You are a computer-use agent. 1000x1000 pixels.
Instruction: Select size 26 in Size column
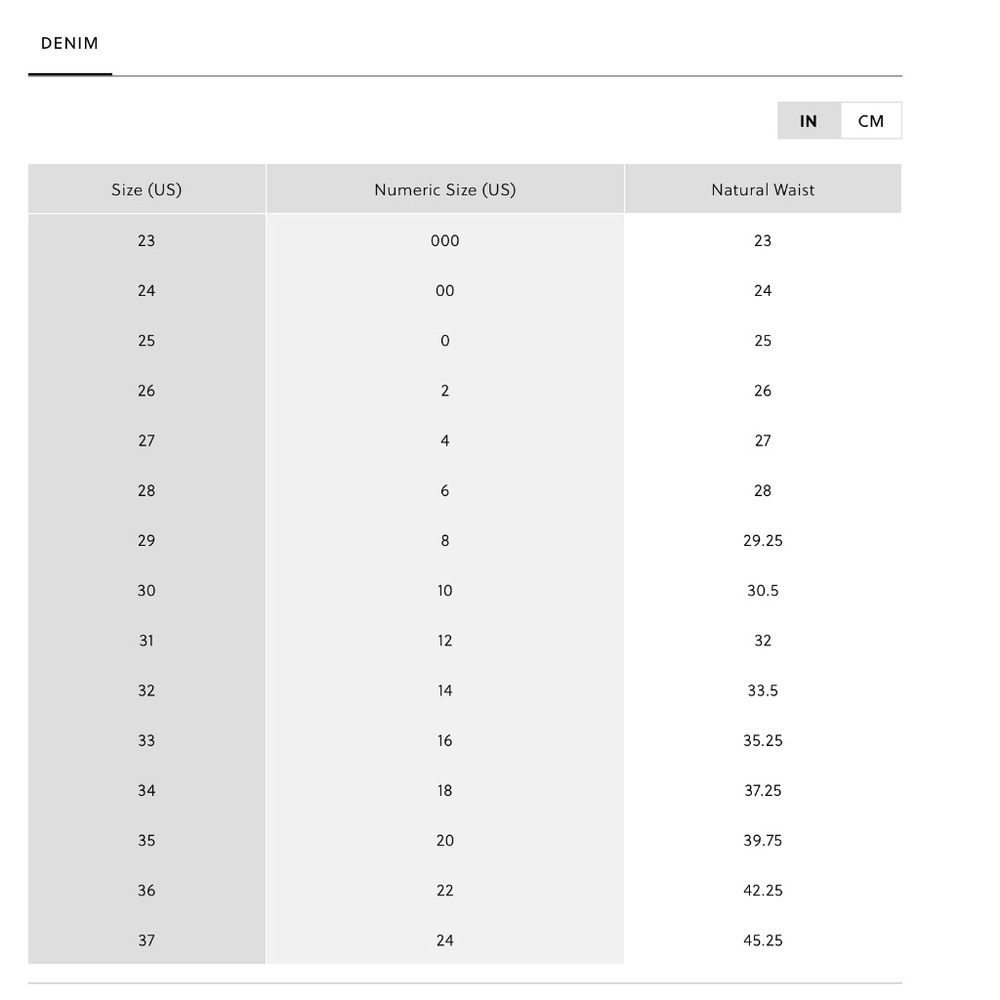(x=147, y=390)
